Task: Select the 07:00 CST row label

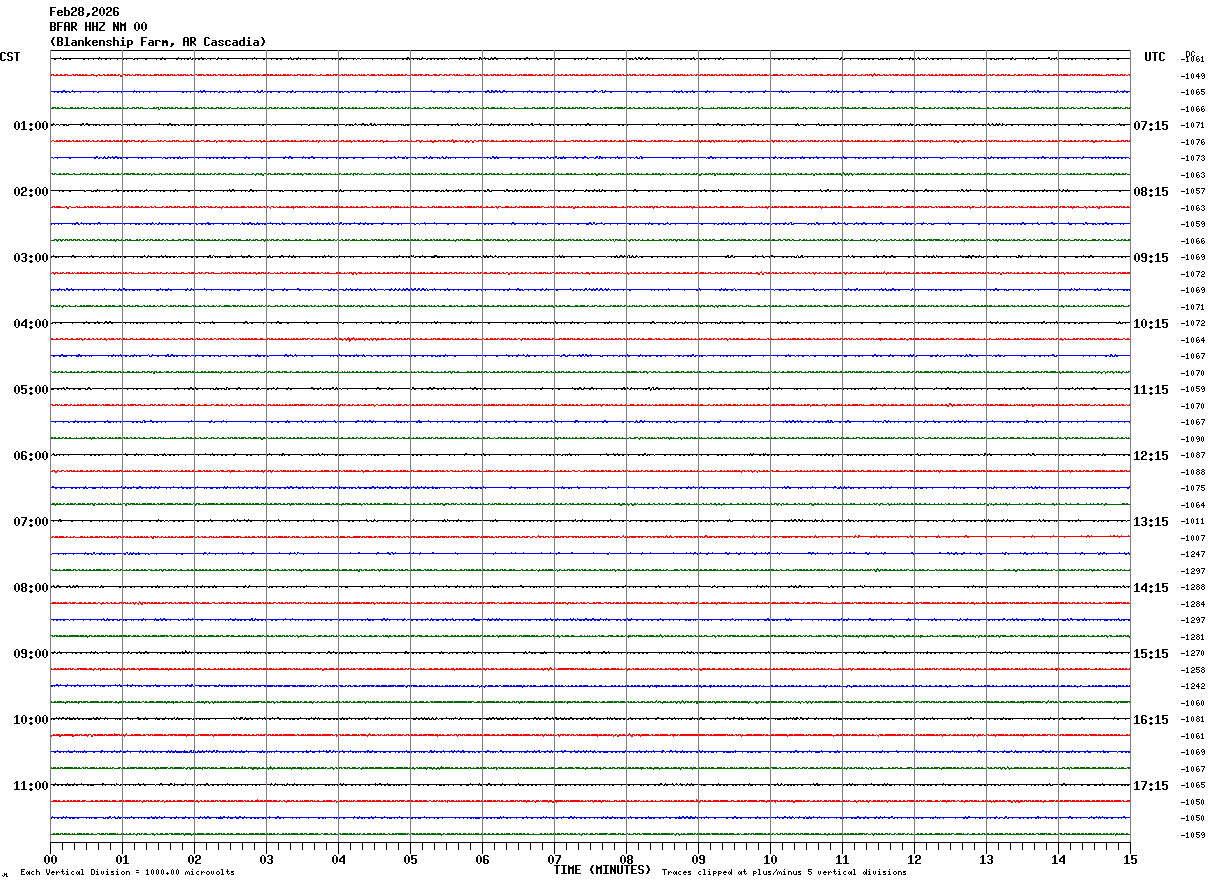Action: [x=31, y=521]
